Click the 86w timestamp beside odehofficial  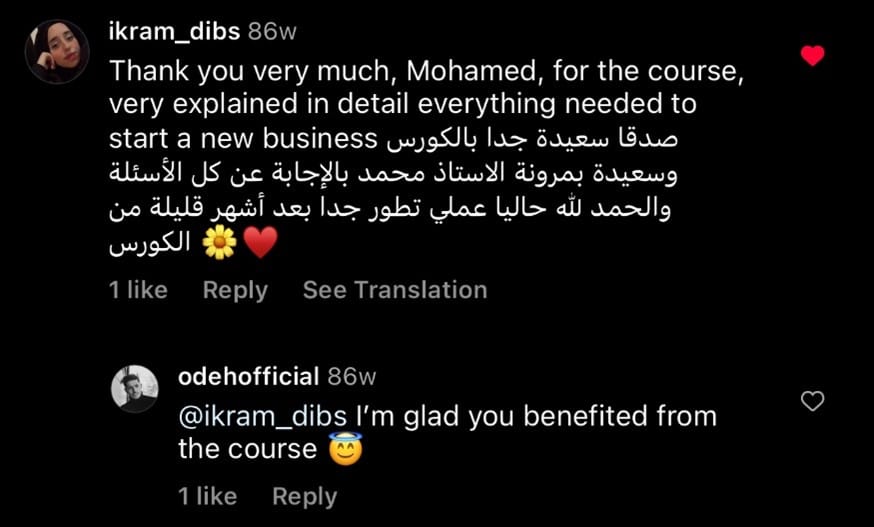(351, 377)
